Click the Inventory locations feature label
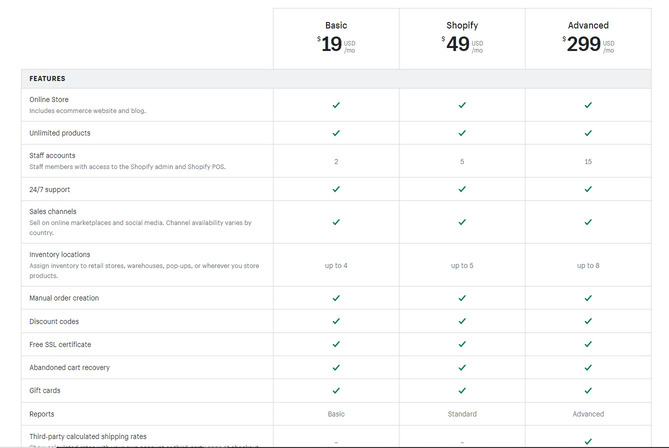The width and height of the screenshot is (669, 448). [x=60, y=255]
